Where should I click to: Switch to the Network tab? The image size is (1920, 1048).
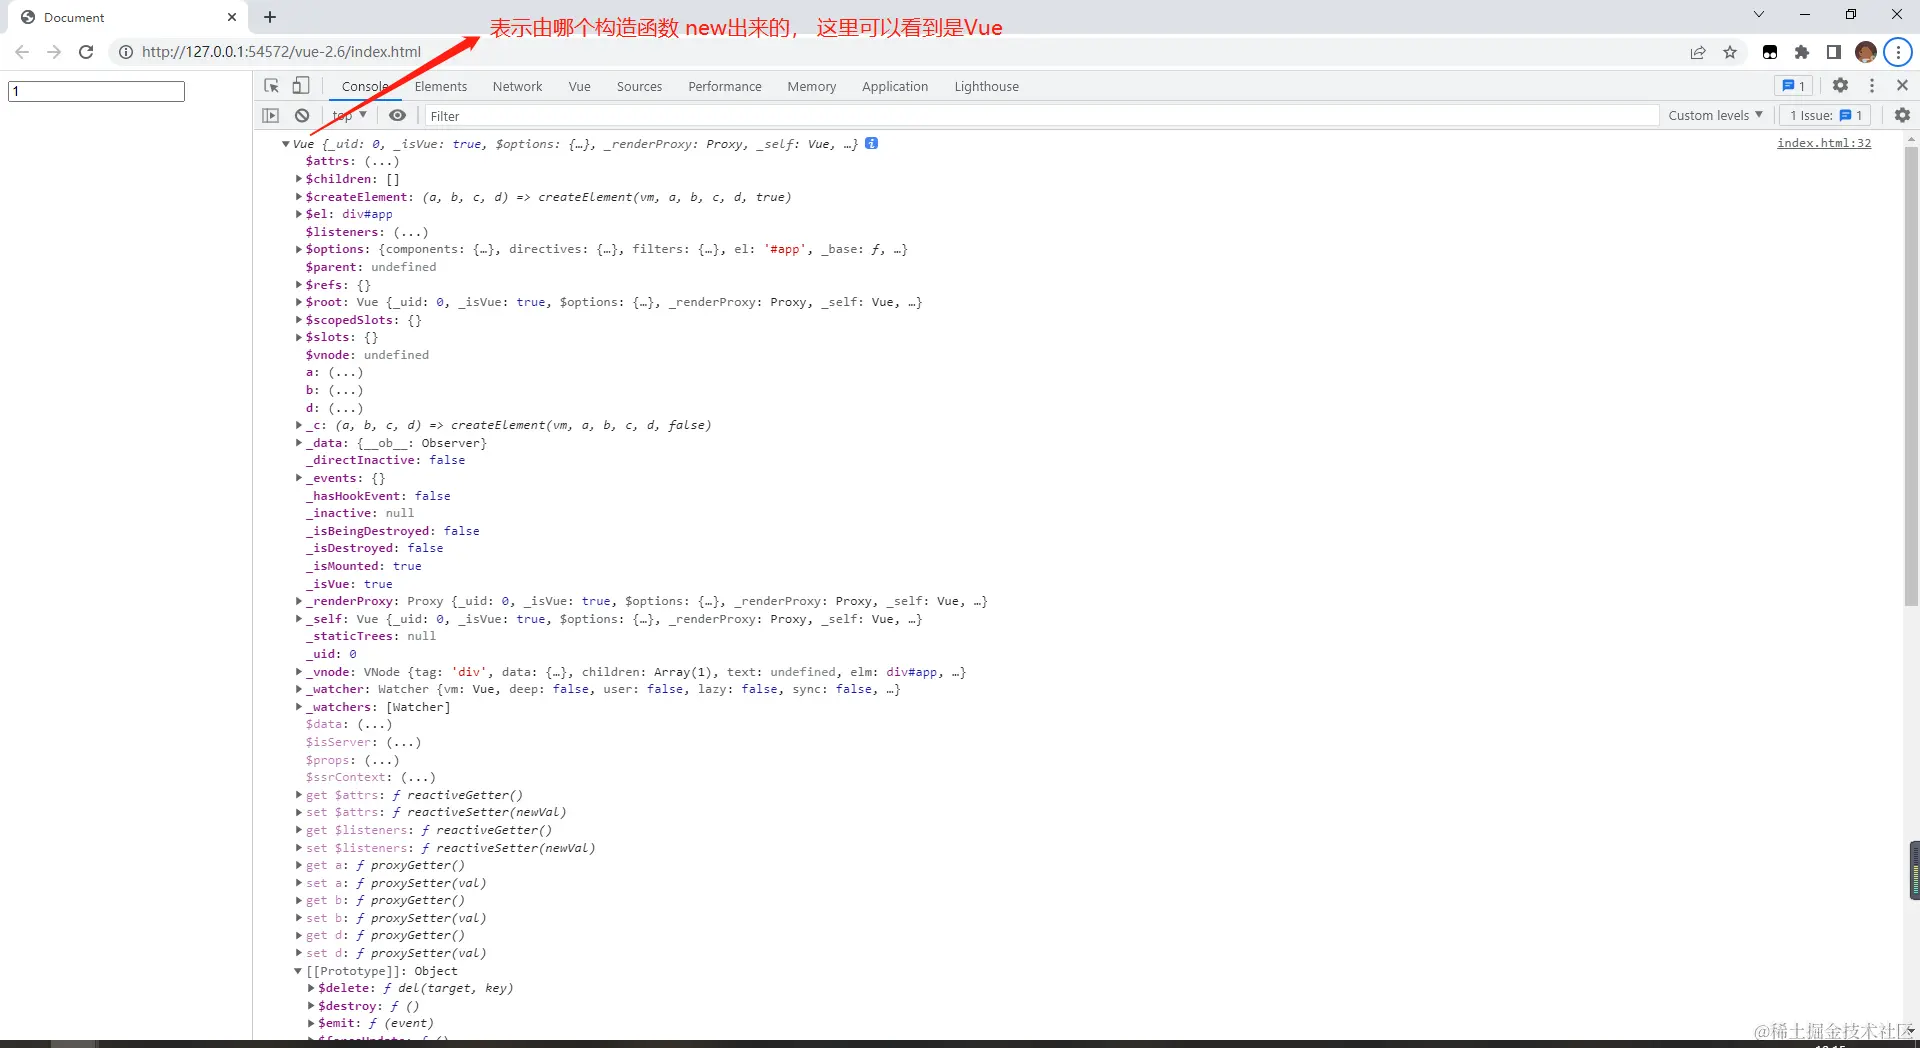click(517, 87)
